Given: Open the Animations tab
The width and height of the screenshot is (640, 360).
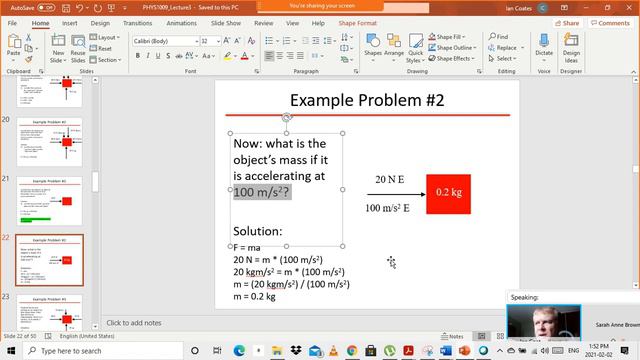Looking at the screenshot, I should [181, 23].
